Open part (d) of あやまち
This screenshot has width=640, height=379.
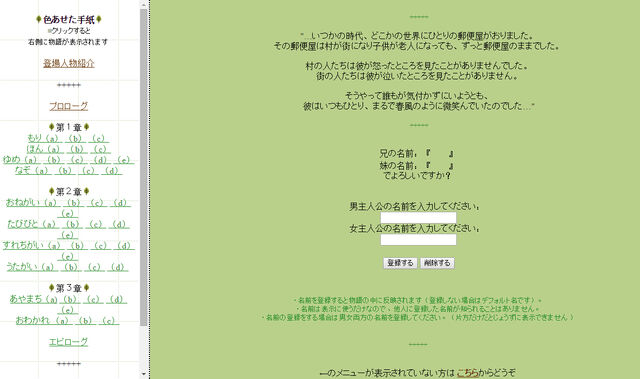pos(117,299)
